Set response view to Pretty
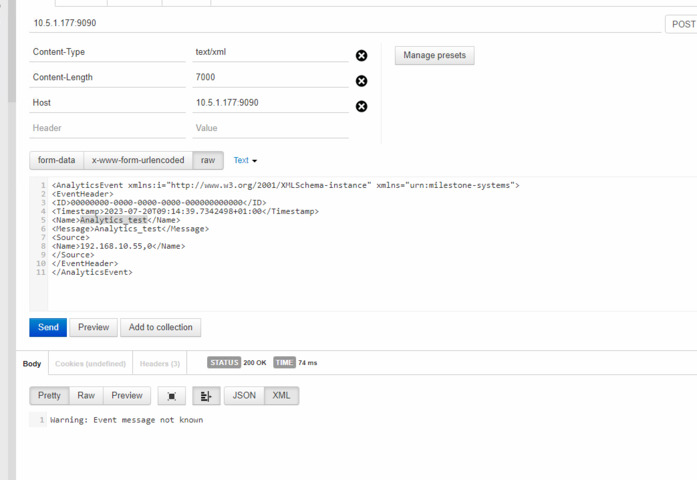 pyautogui.click(x=49, y=396)
